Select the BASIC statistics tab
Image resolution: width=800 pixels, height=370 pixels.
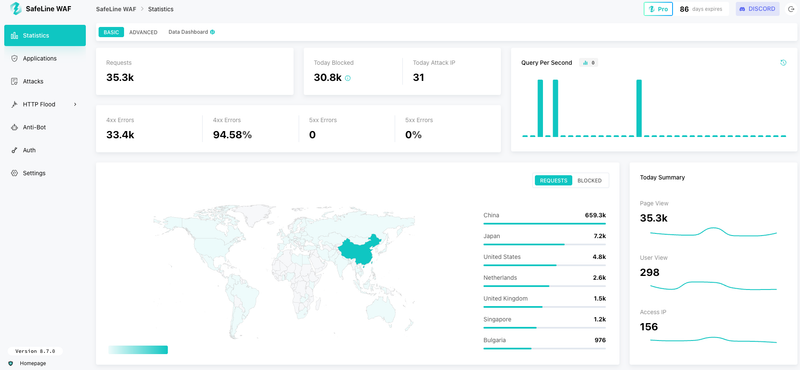[111, 32]
